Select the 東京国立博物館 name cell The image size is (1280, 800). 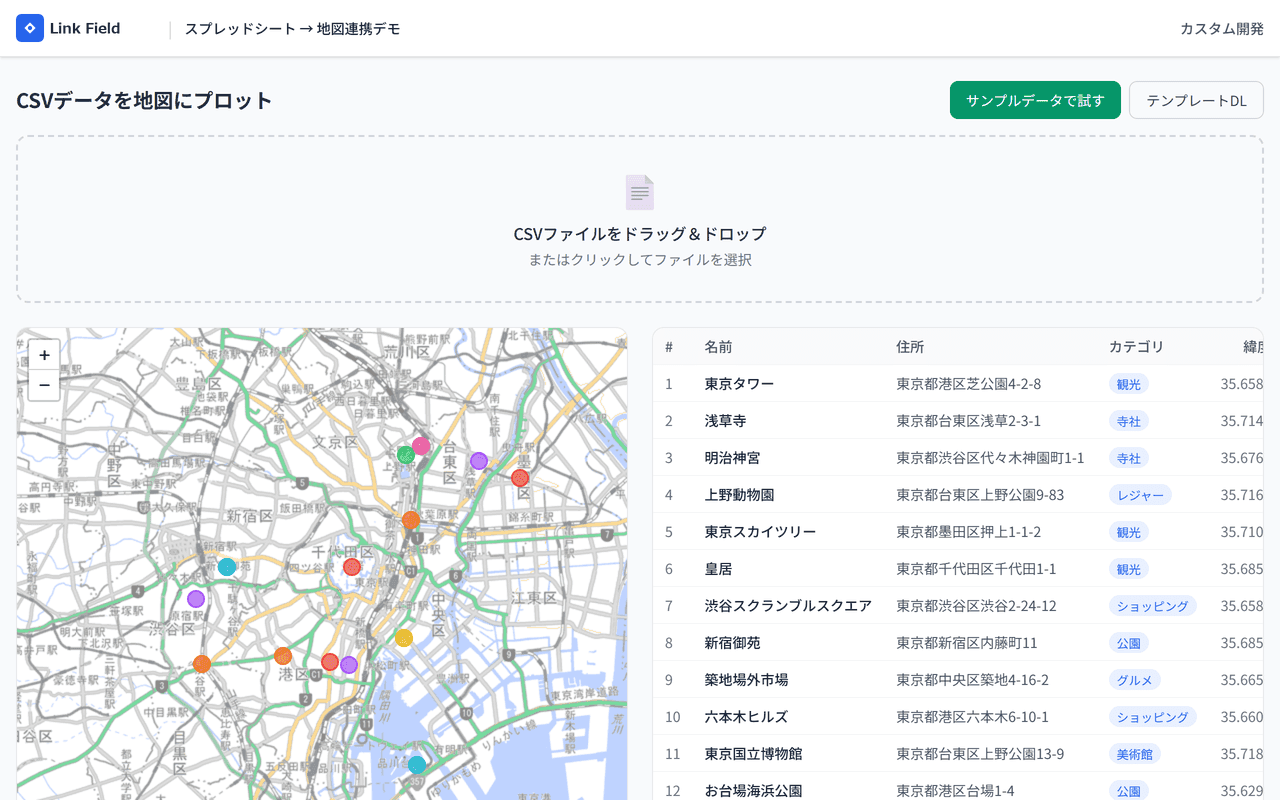753,754
